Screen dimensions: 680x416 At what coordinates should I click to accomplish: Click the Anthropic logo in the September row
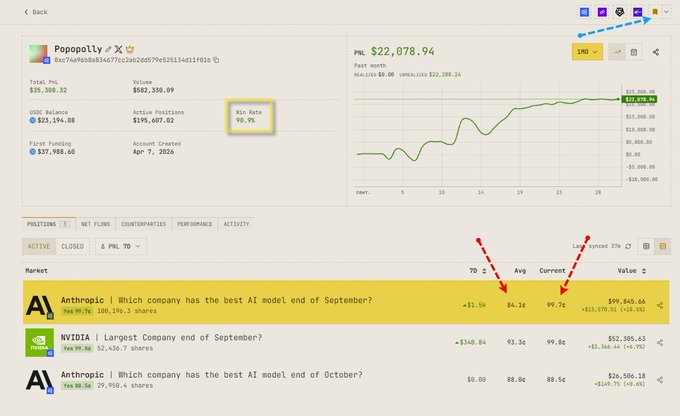tap(39, 305)
